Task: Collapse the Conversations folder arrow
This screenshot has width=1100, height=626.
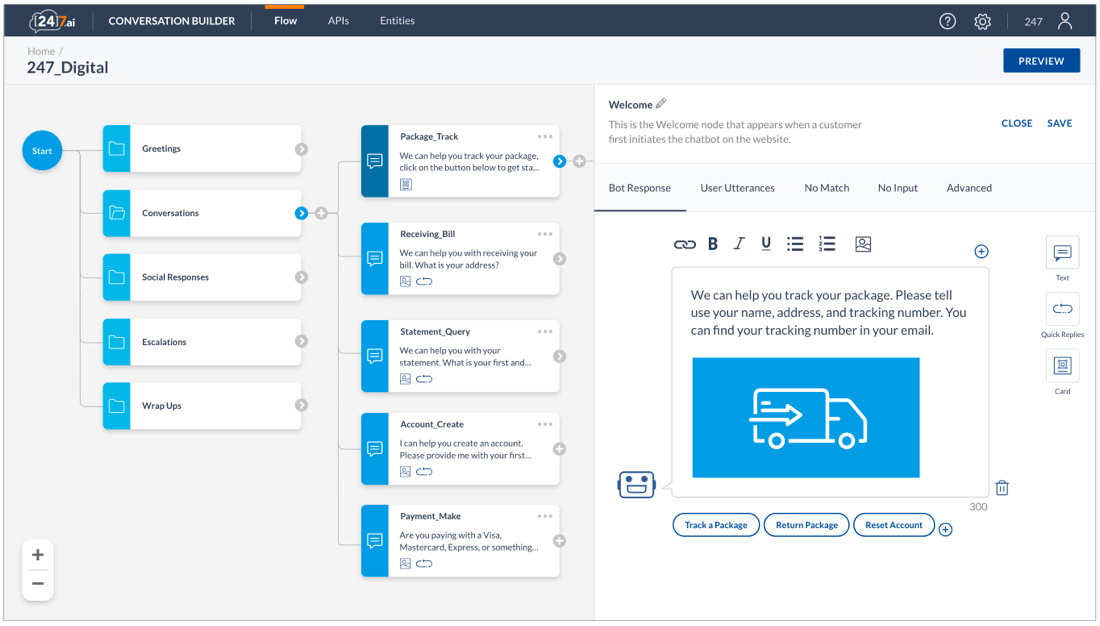Action: click(x=301, y=213)
